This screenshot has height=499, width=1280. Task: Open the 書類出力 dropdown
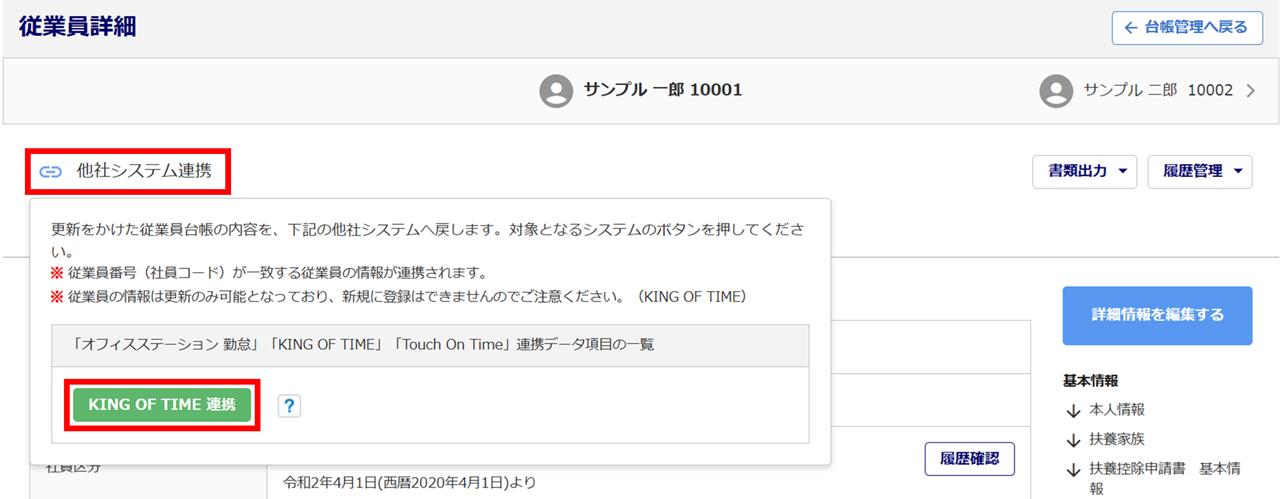1085,171
